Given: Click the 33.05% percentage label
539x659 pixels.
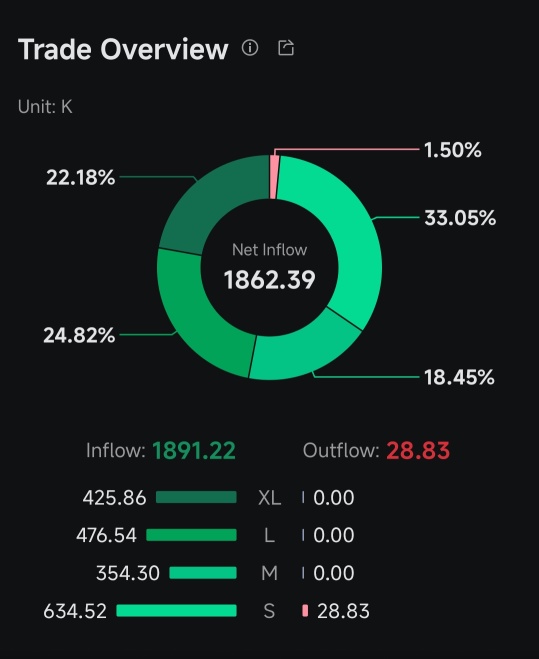Looking at the screenshot, I should [x=460, y=218].
